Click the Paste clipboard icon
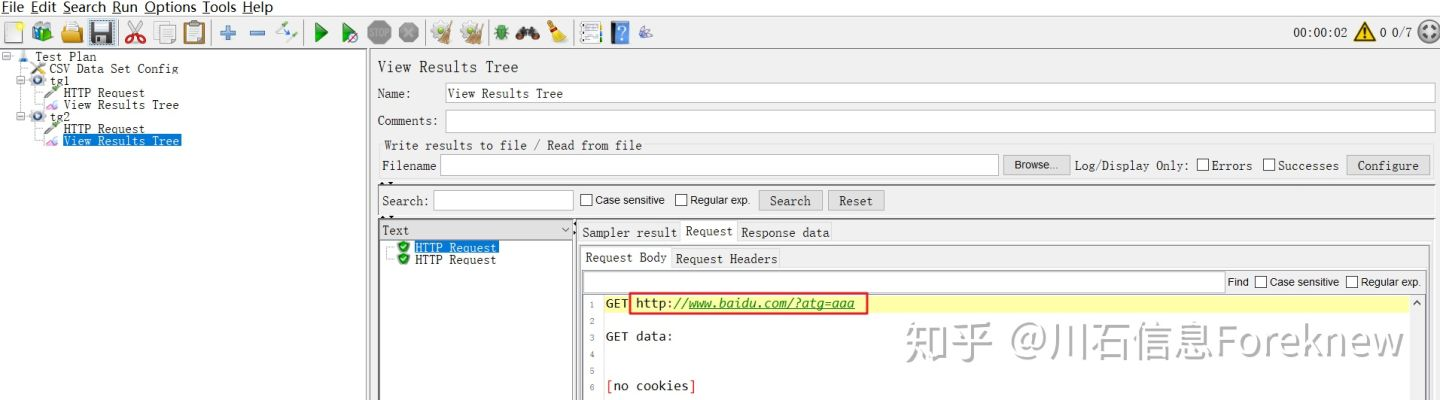 pyautogui.click(x=194, y=32)
